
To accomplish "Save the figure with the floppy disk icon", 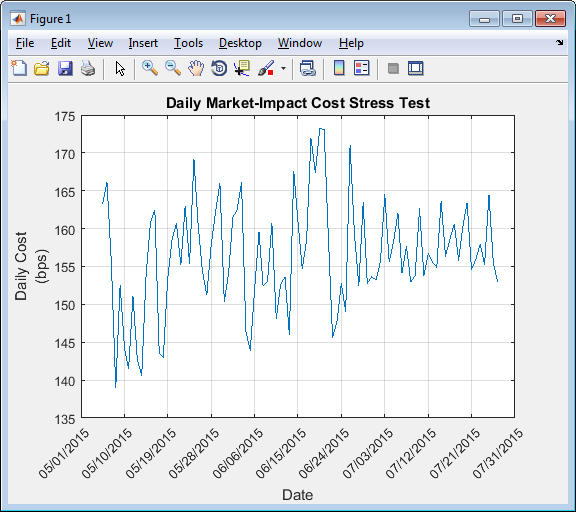I will (65, 68).
